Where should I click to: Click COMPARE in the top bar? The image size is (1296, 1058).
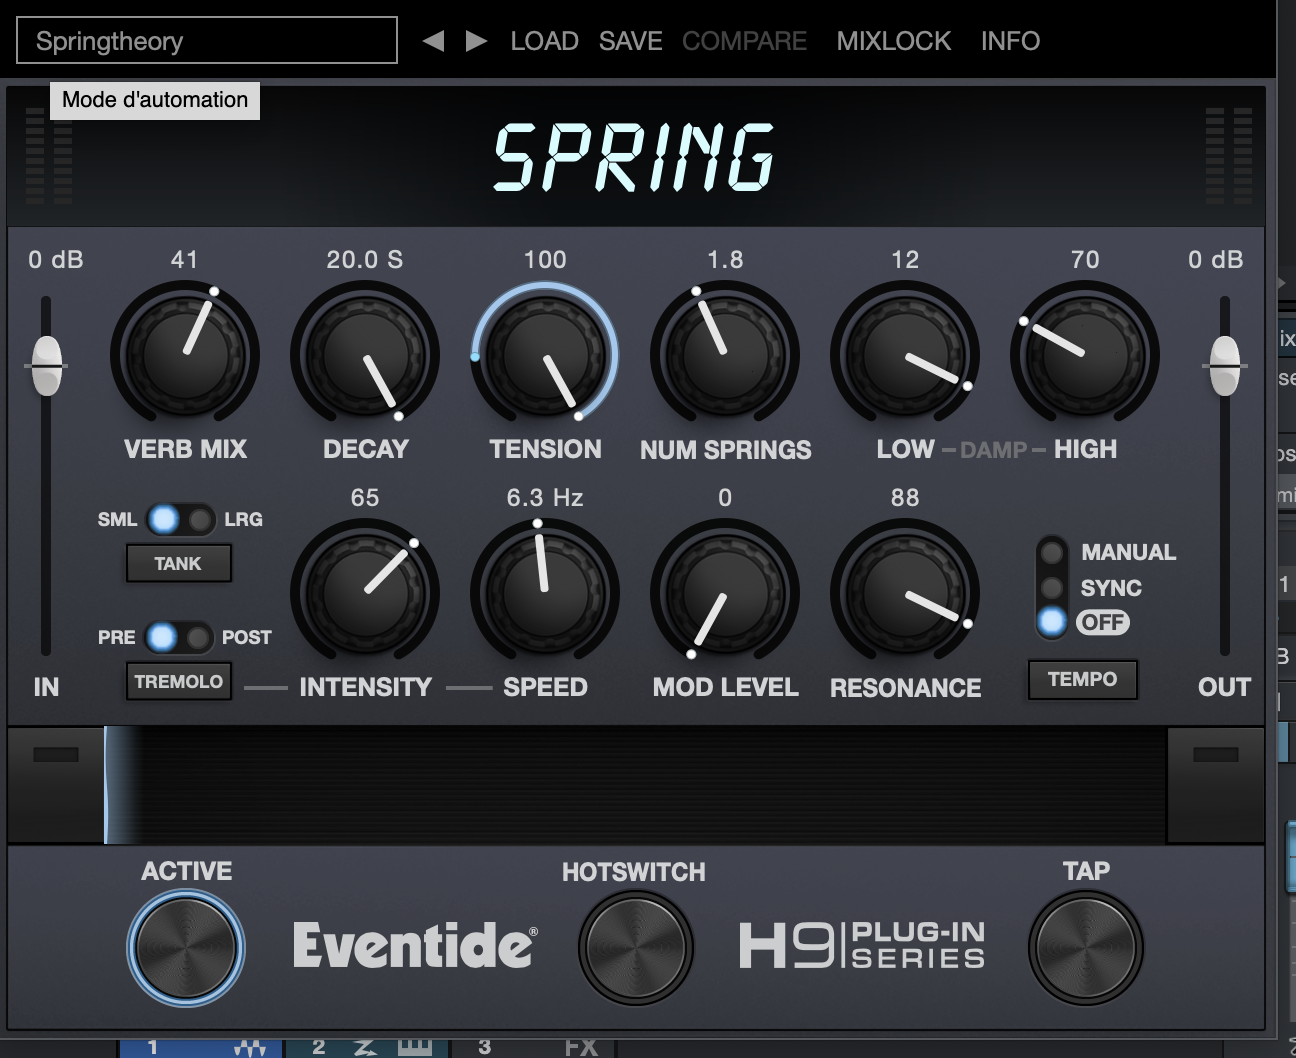(745, 41)
